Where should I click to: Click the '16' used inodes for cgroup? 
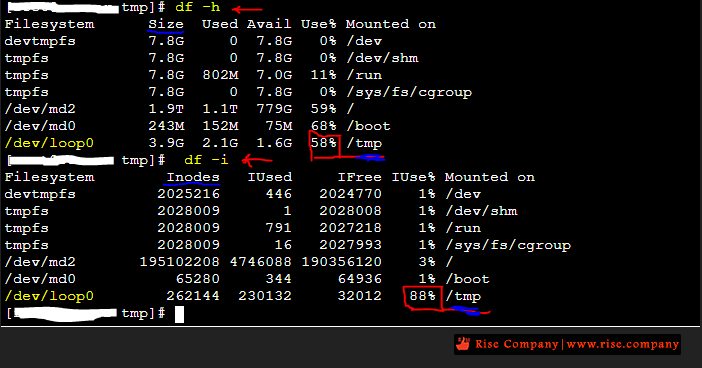283,245
